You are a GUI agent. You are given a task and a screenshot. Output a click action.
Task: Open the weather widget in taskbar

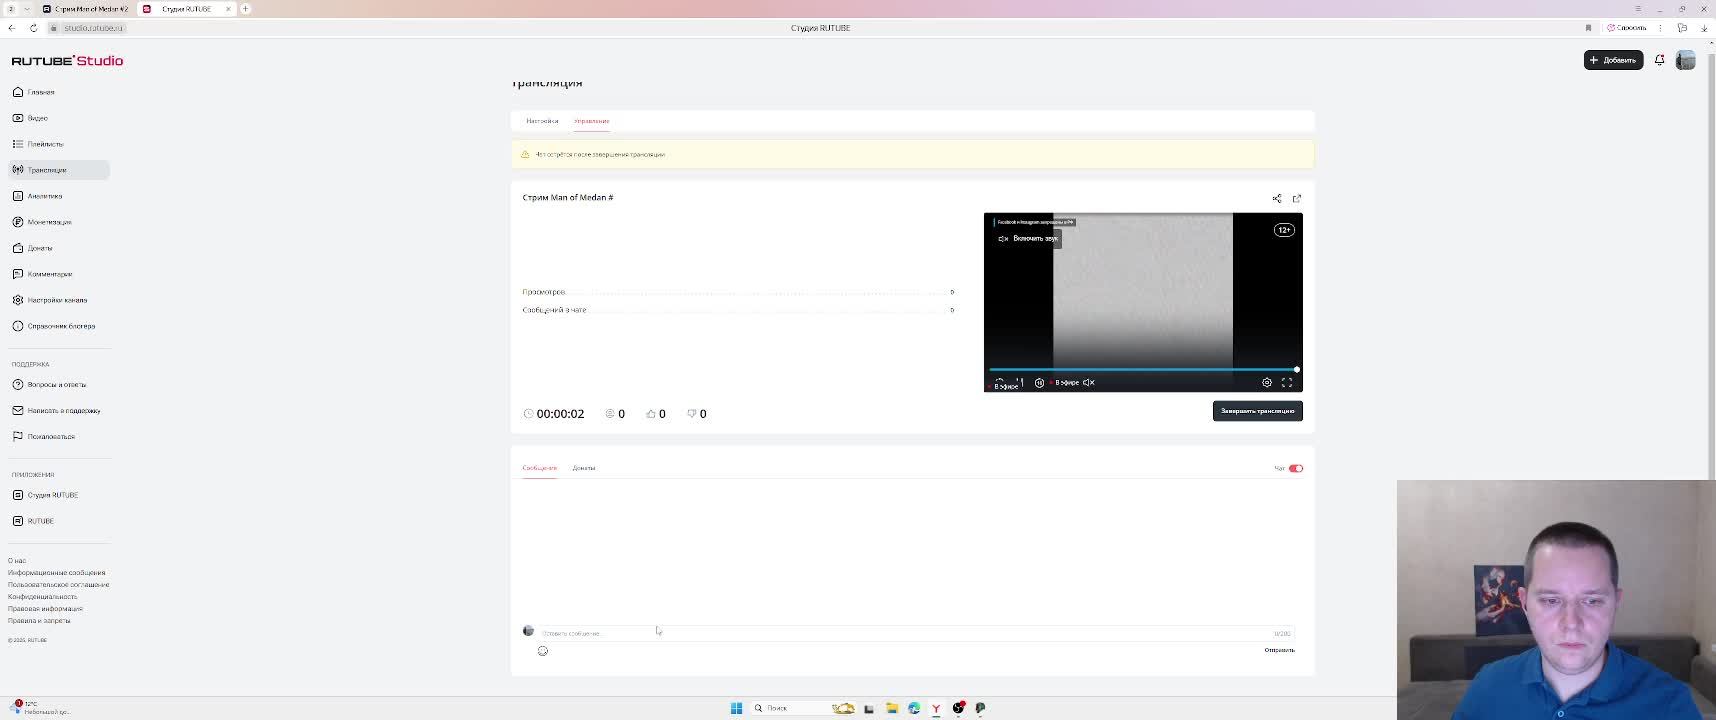[x=40, y=708]
